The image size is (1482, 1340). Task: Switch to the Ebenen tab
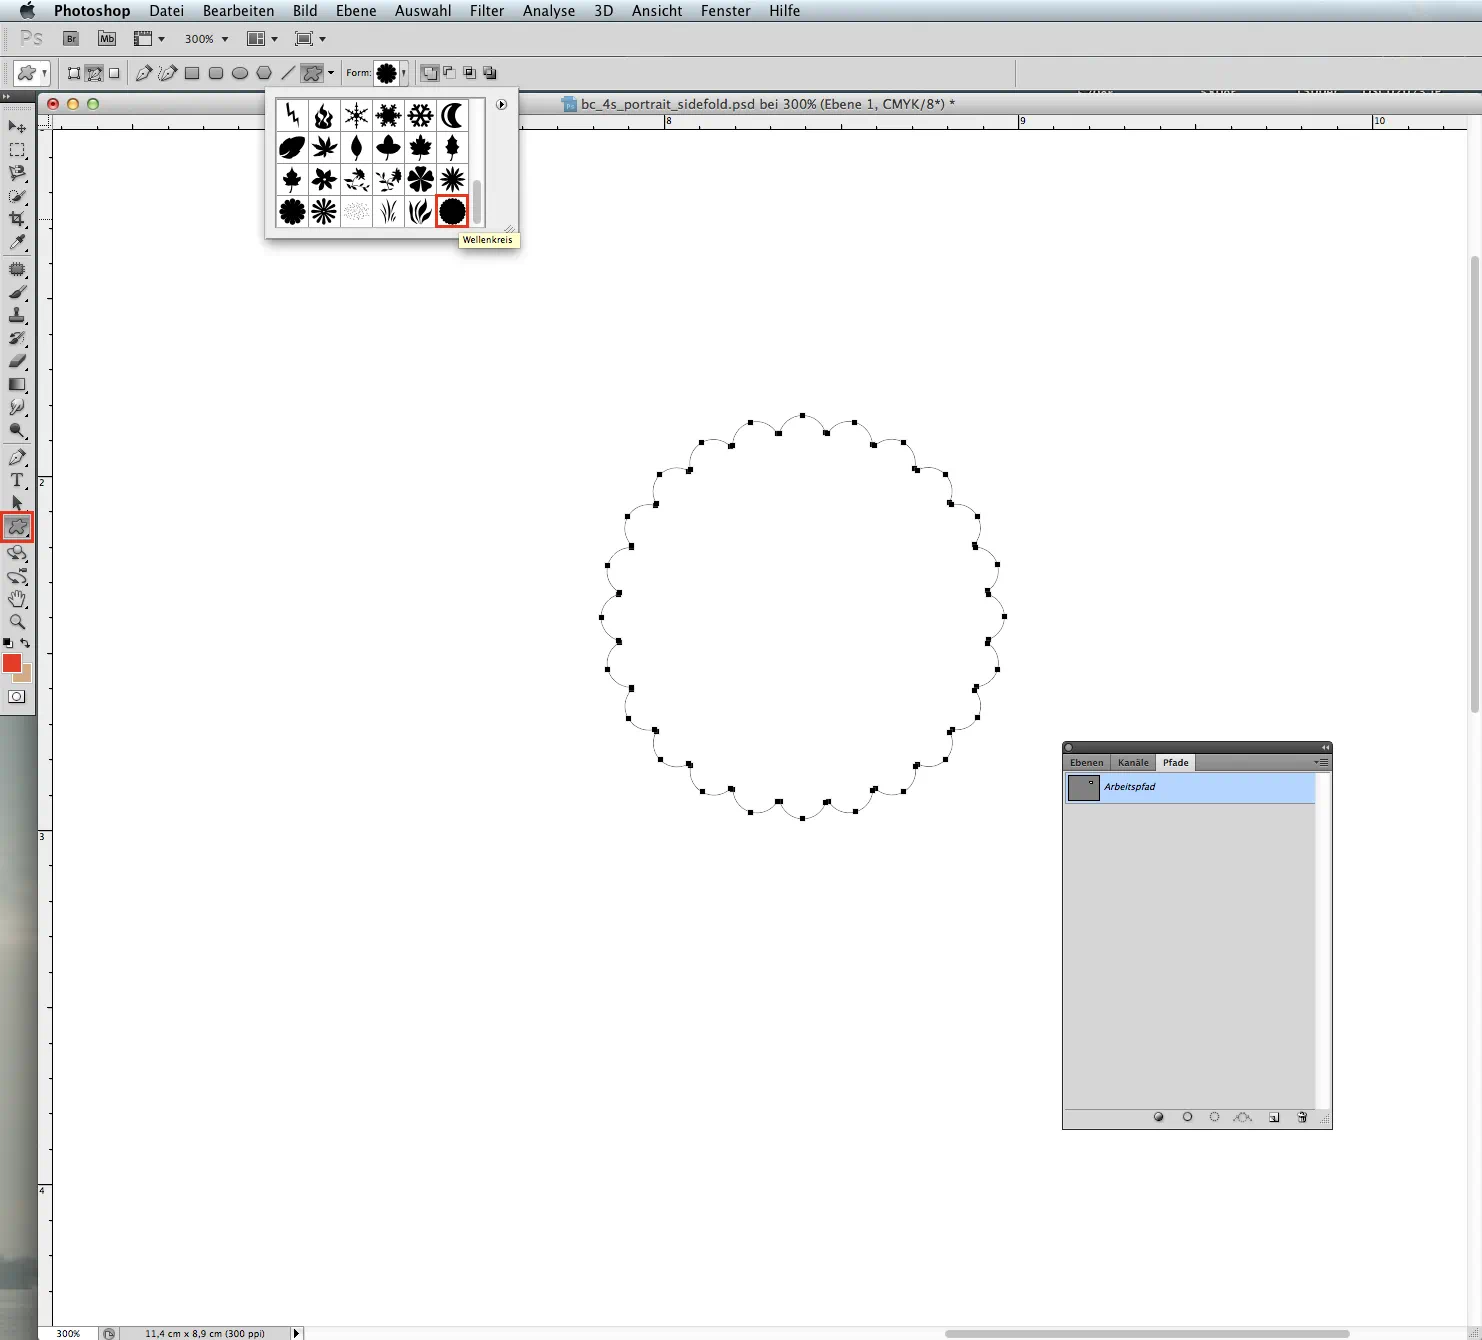click(x=1086, y=762)
